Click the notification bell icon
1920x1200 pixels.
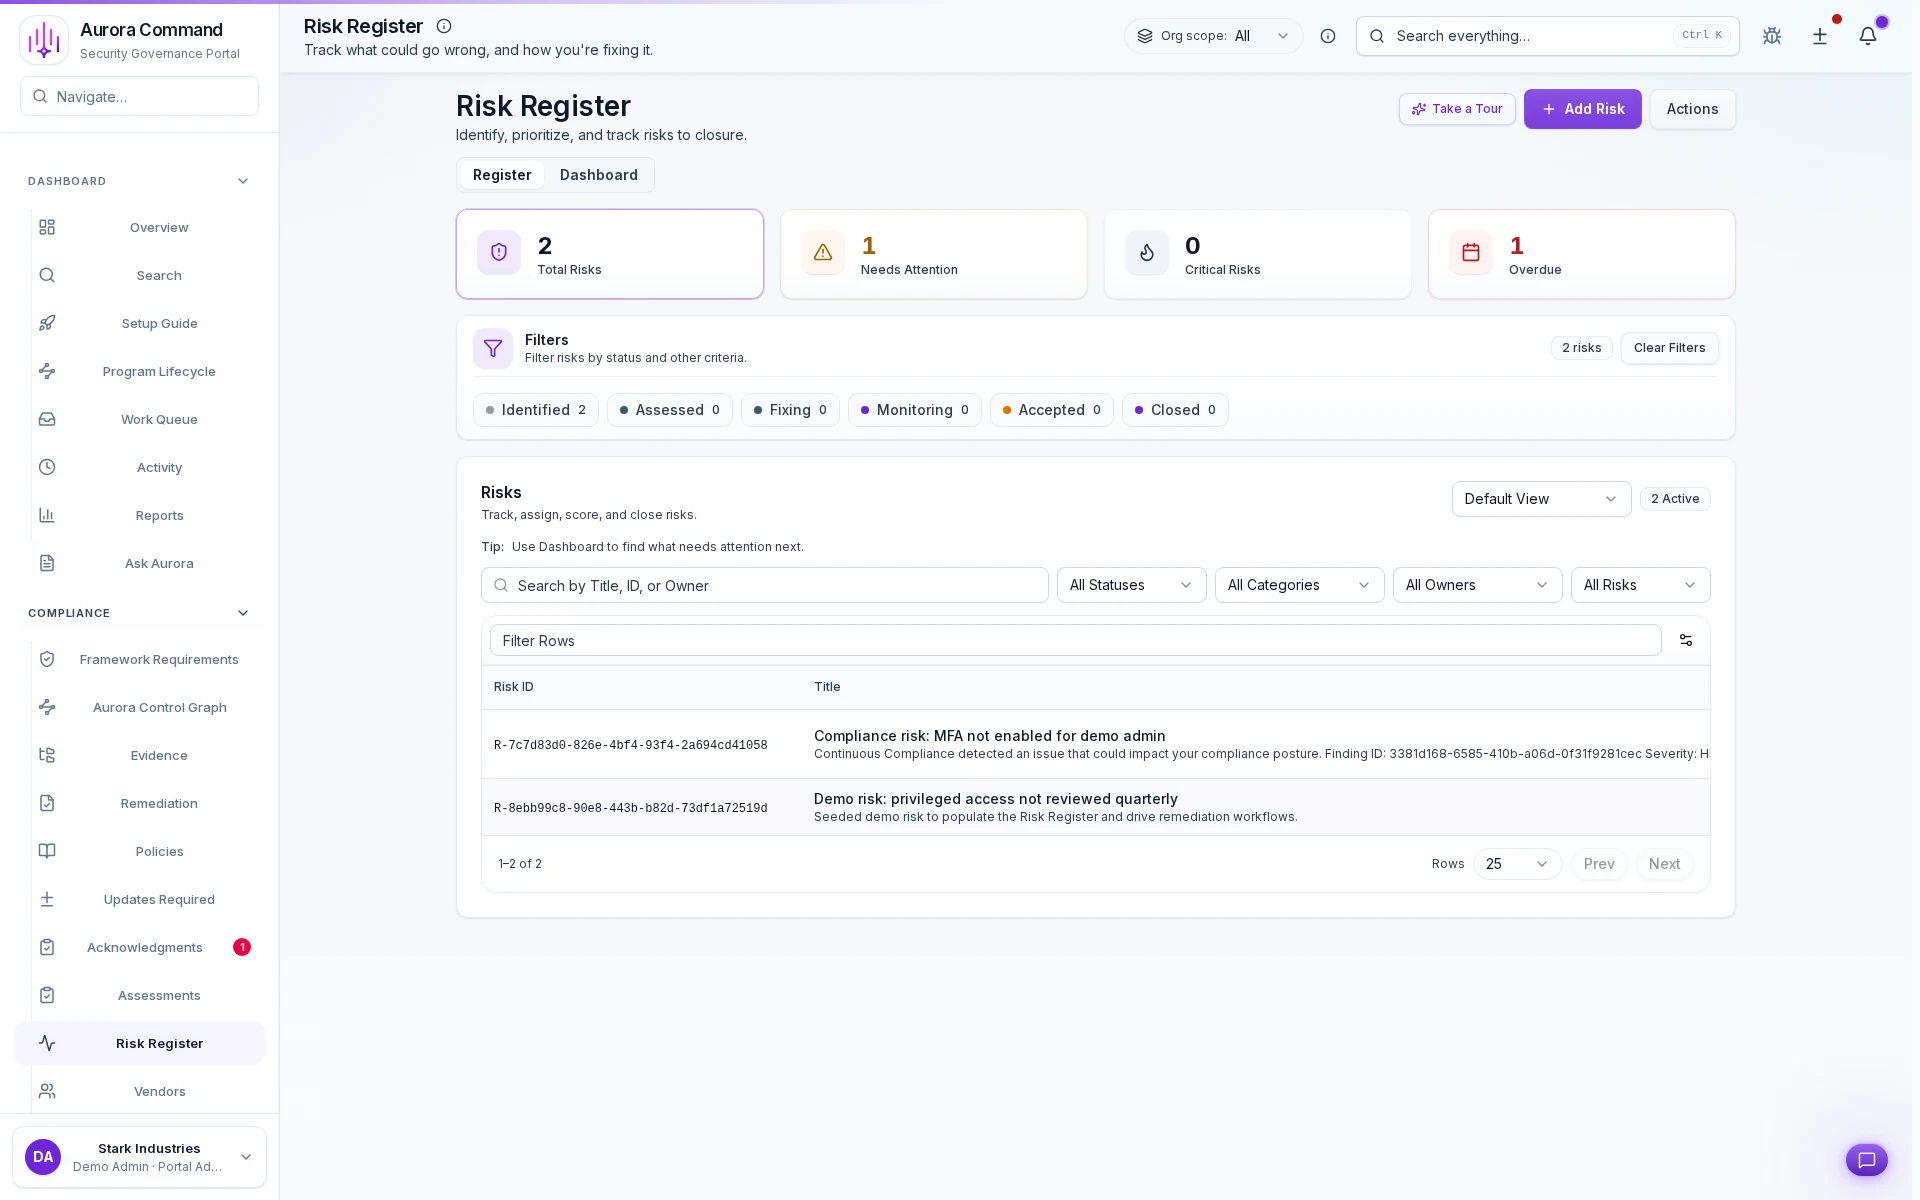(1869, 36)
